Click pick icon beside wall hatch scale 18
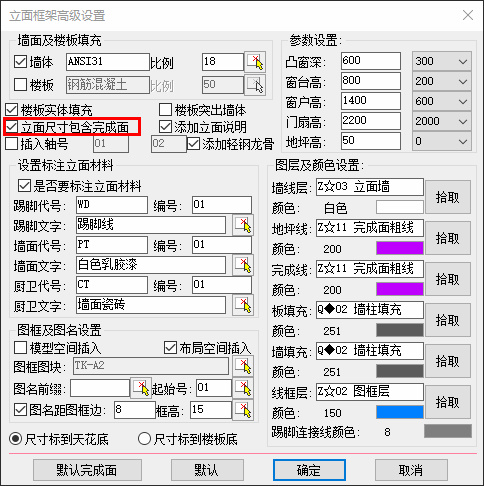Screen dimensions: 484x486 point(255,62)
